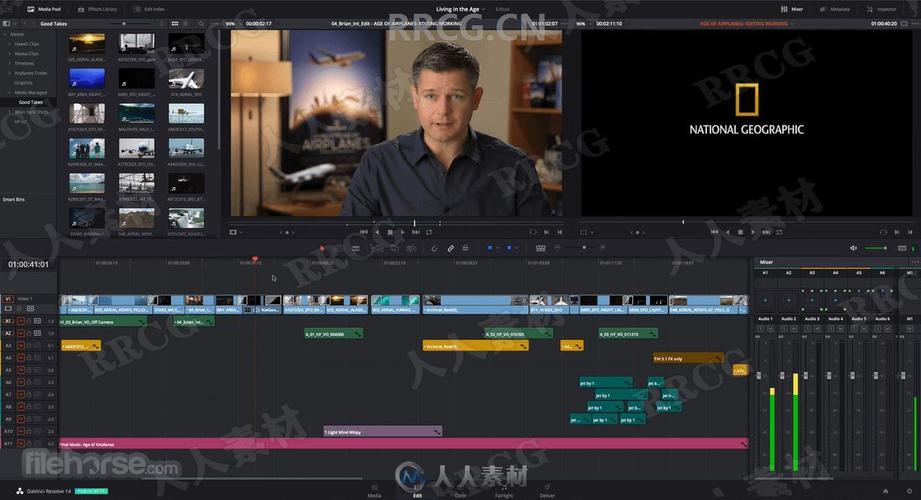Toggle the Mixer panel button
This screenshot has width=921, height=500.
tap(792, 8)
